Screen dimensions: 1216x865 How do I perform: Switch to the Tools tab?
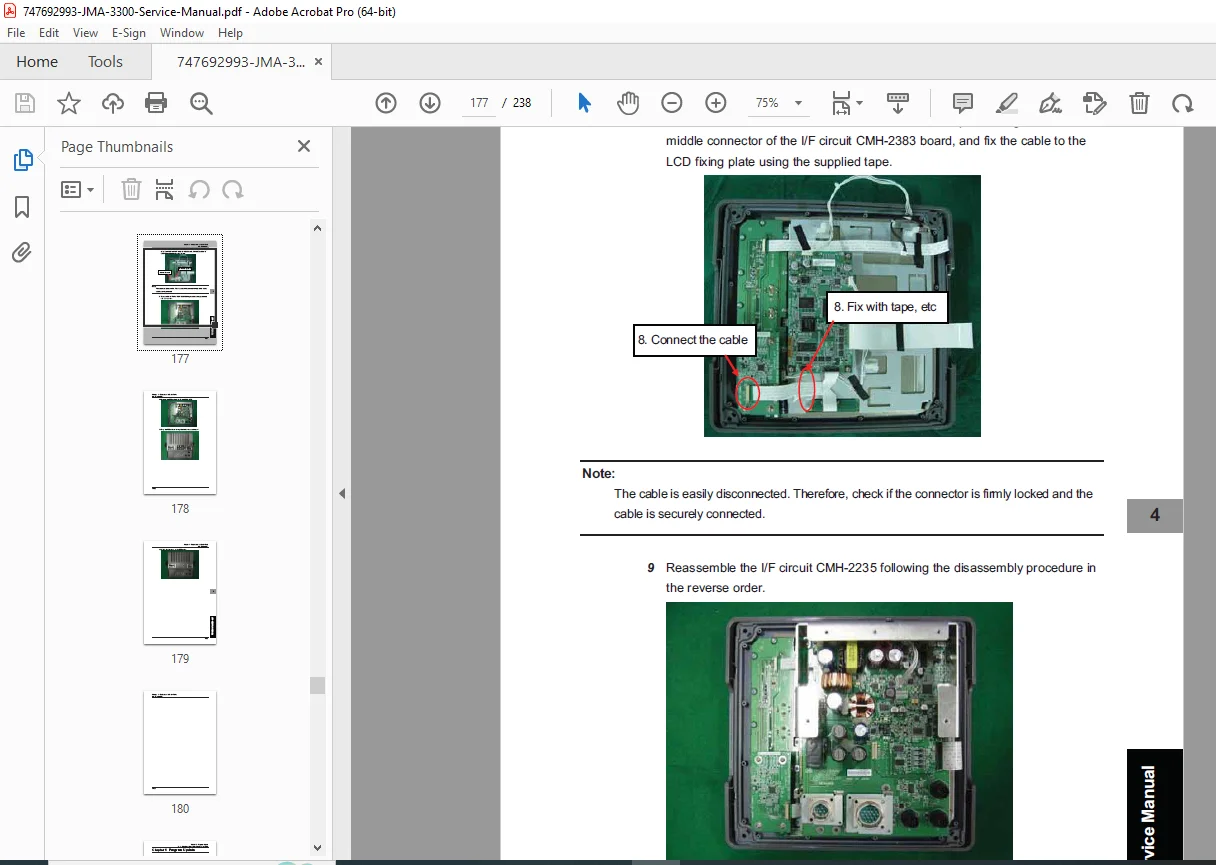coord(105,62)
